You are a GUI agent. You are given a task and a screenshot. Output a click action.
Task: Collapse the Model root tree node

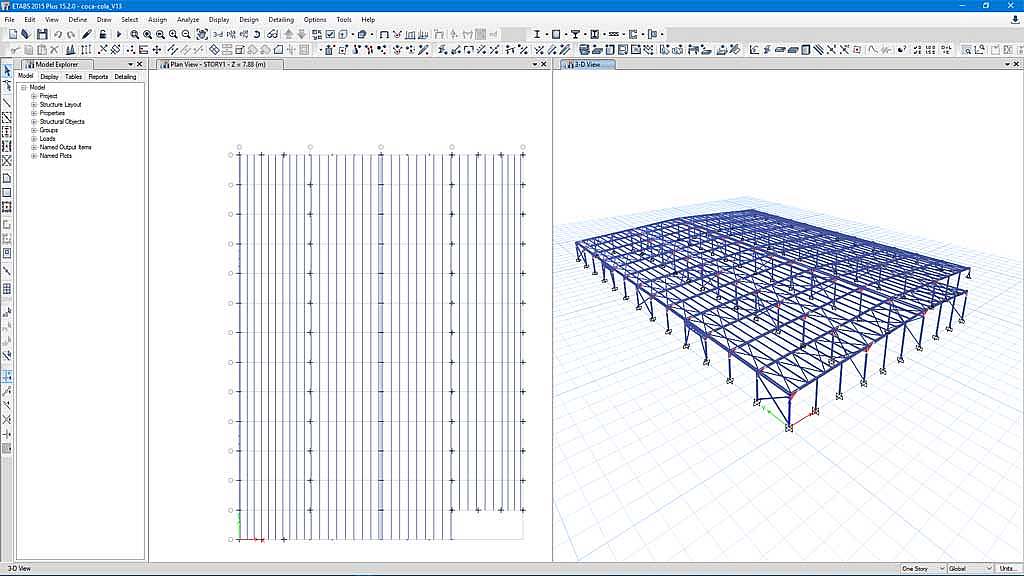click(x=24, y=87)
